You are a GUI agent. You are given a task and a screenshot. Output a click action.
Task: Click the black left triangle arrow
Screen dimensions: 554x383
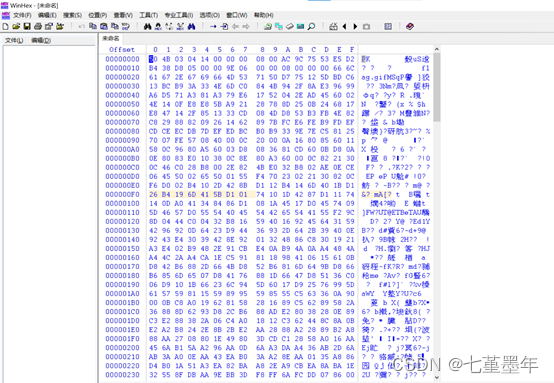coord(344,26)
